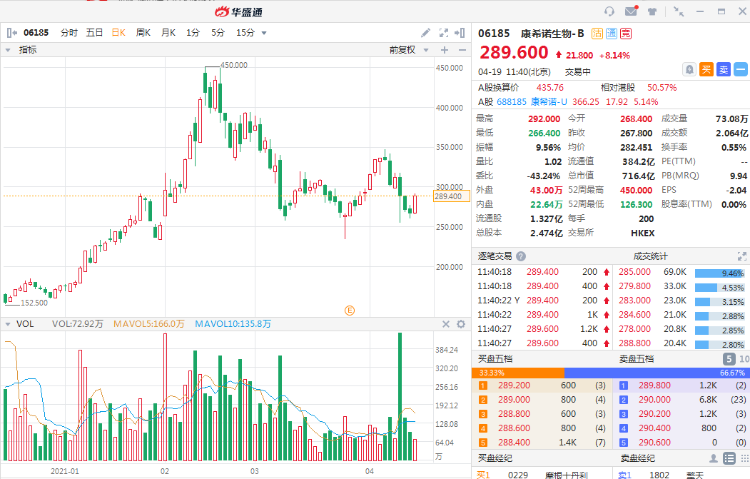
Task: Click the 逐笔交易 header
Action: coord(495,256)
